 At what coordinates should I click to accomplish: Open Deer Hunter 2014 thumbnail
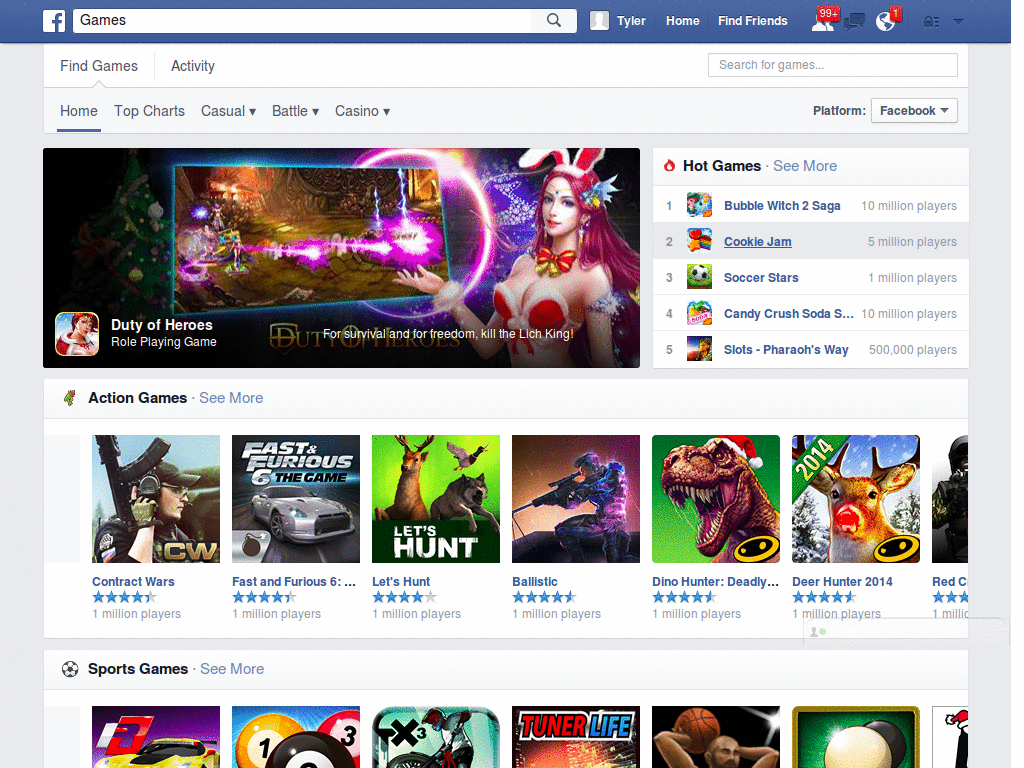pyautogui.click(x=856, y=499)
